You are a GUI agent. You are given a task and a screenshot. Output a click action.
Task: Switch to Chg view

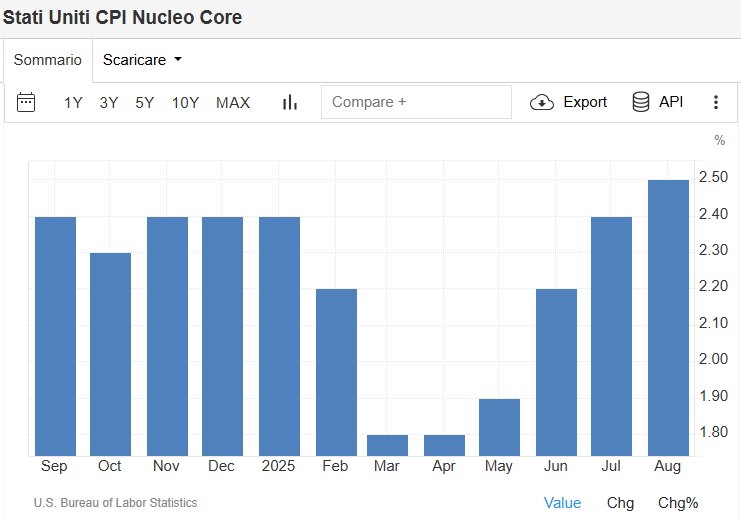(620, 503)
